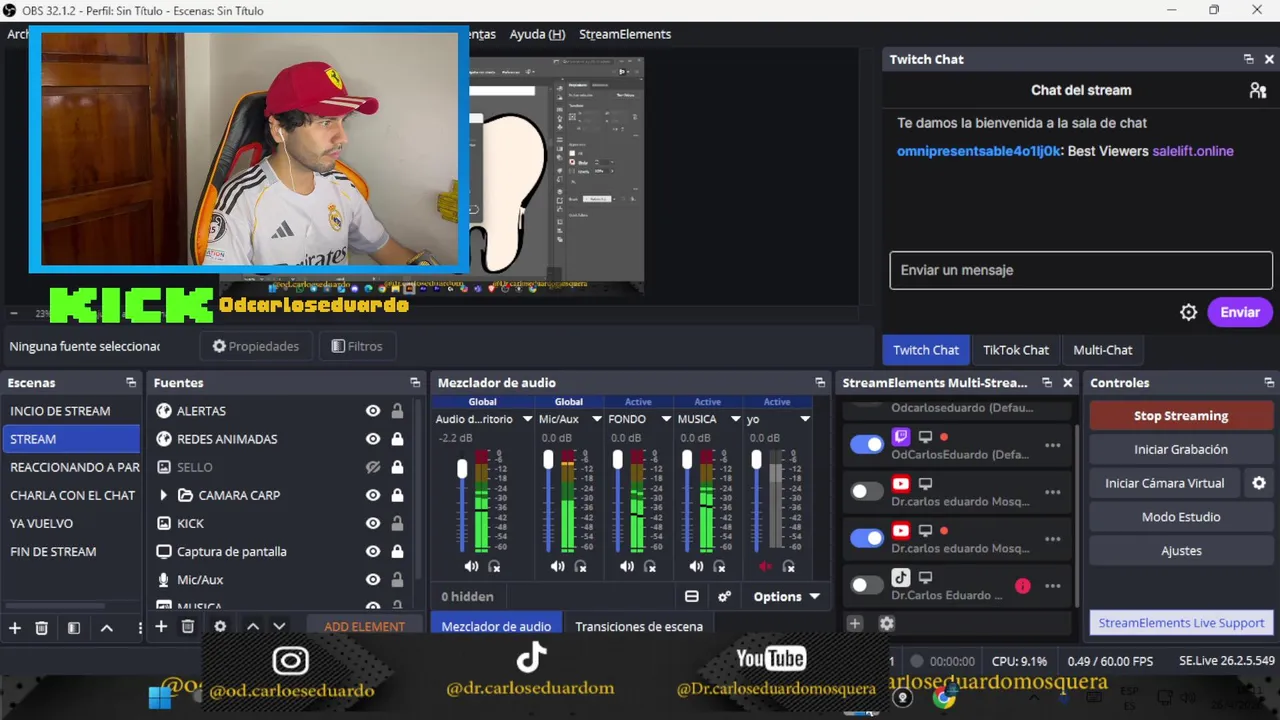Add a new source in Fuentes toolbar
Image resolution: width=1280 pixels, height=720 pixels.
click(x=161, y=626)
